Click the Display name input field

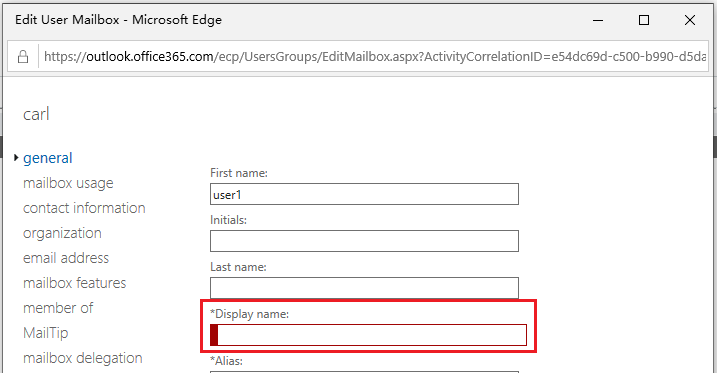pos(369,335)
